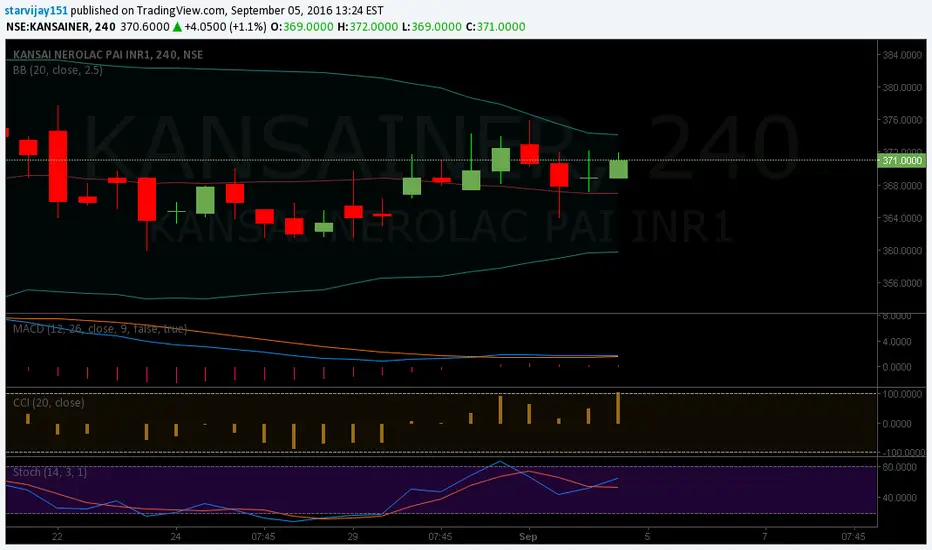Click the 80.0000 label on Stoch axis
This screenshot has width=932, height=550.
click(x=899, y=467)
